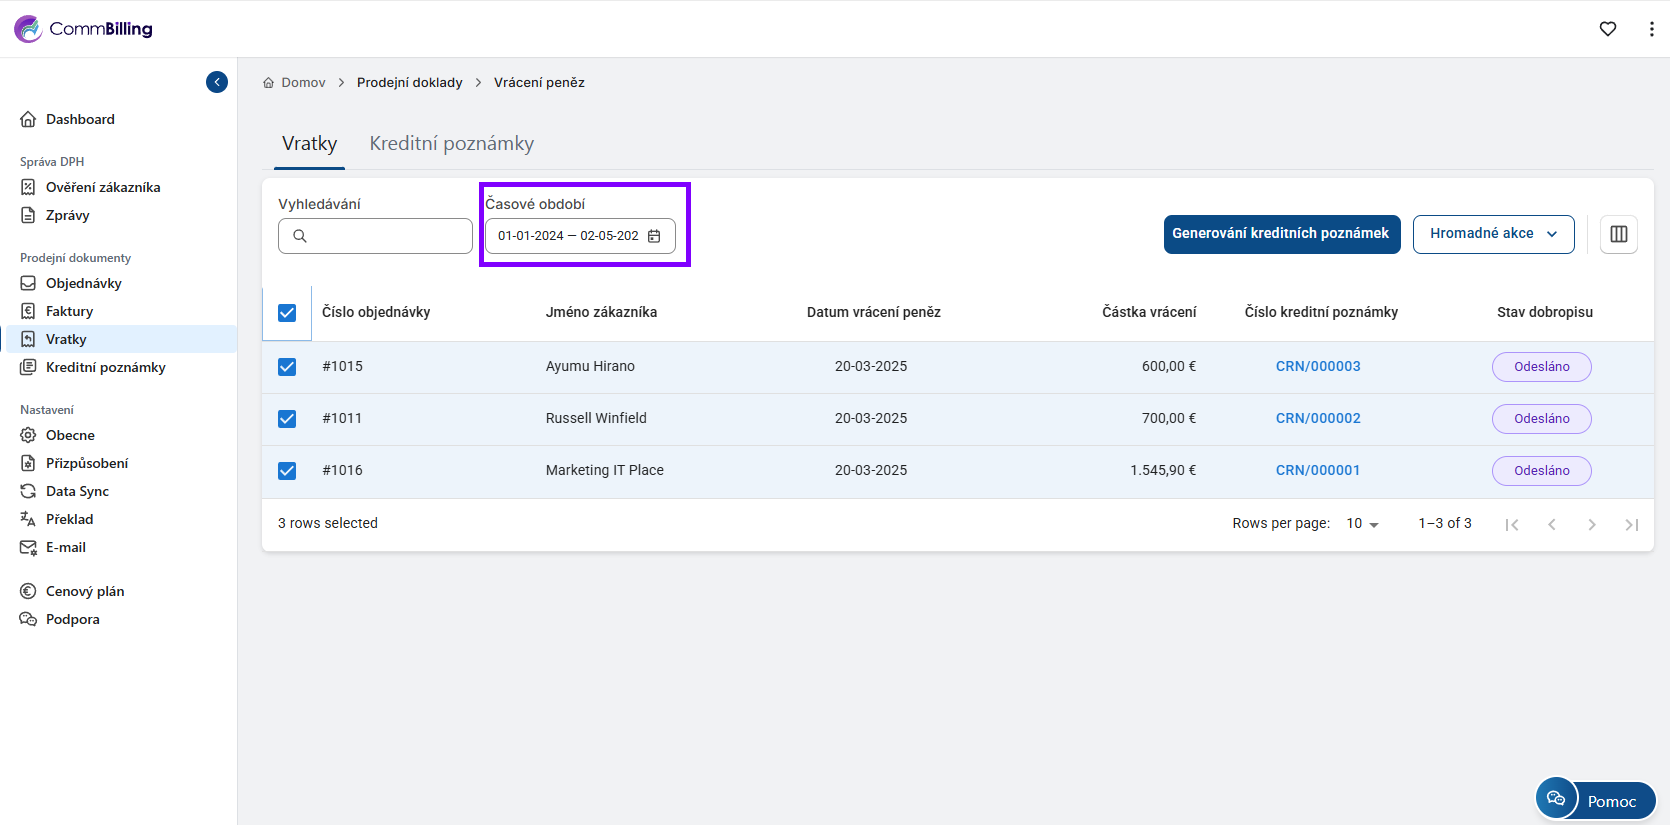Screen dimensions: 1670x825
Task: Click the home icon in breadcrumb
Action: (x=268, y=83)
